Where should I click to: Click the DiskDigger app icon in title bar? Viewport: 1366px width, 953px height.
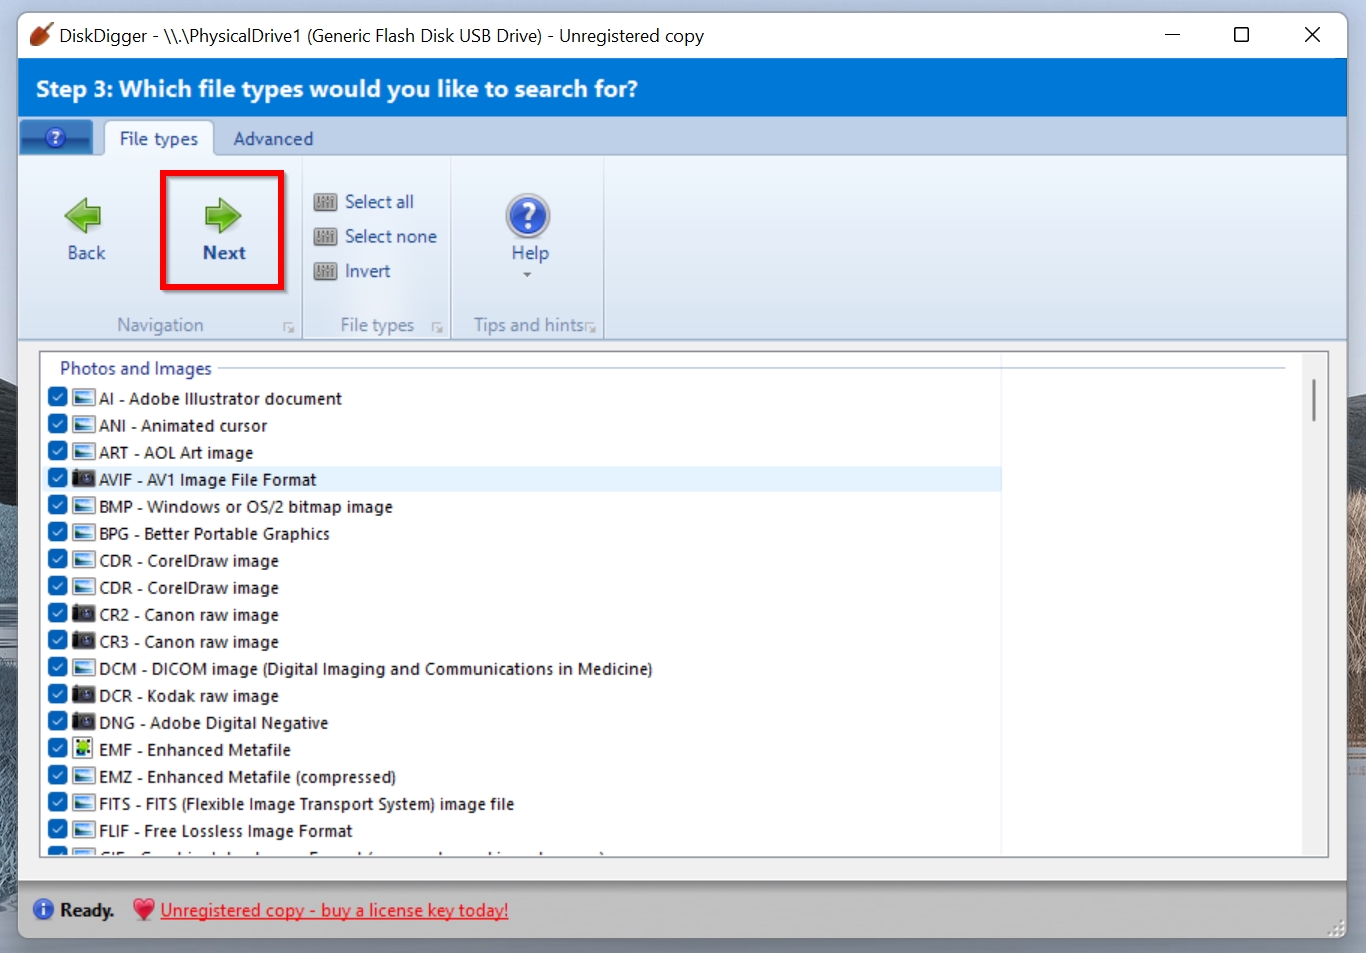tap(41, 35)
